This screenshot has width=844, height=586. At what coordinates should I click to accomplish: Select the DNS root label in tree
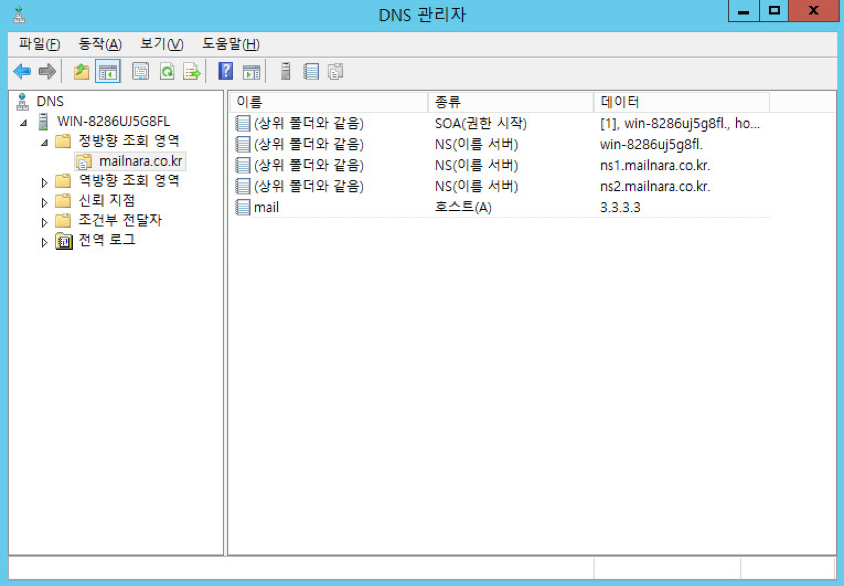(x=50, y=102)
